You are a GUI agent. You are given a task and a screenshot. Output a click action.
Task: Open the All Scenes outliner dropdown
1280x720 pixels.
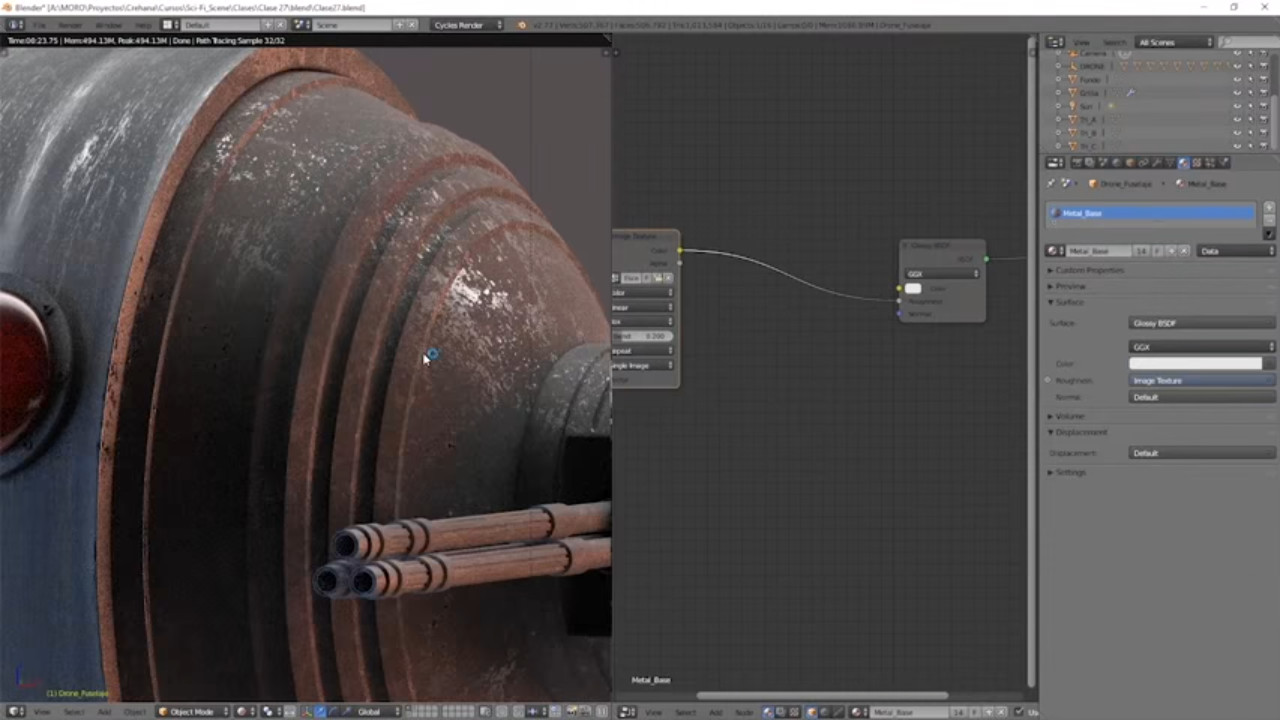coord(1176,42)
